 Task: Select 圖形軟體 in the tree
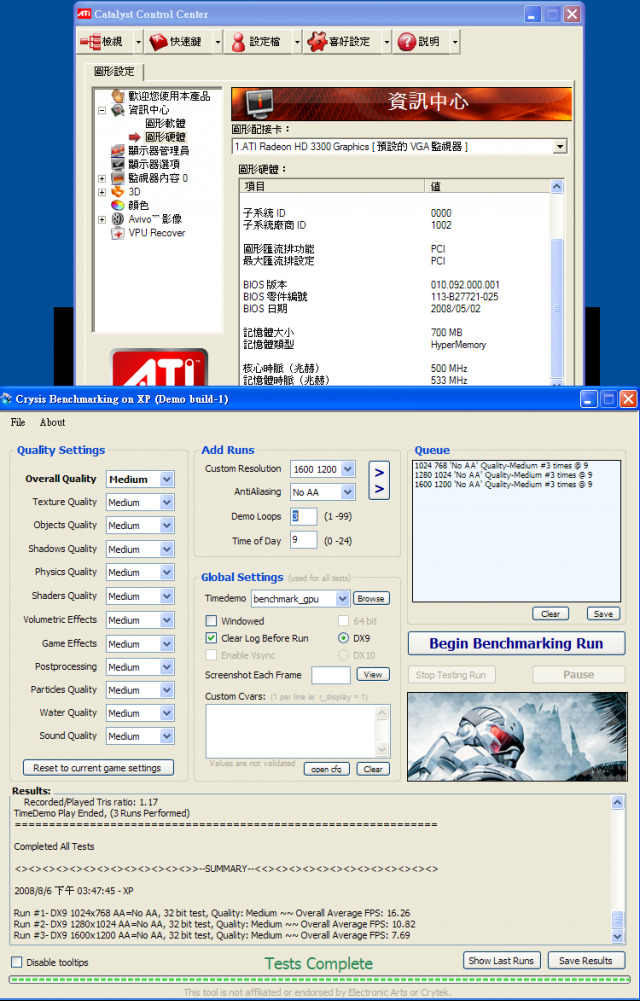165,123
